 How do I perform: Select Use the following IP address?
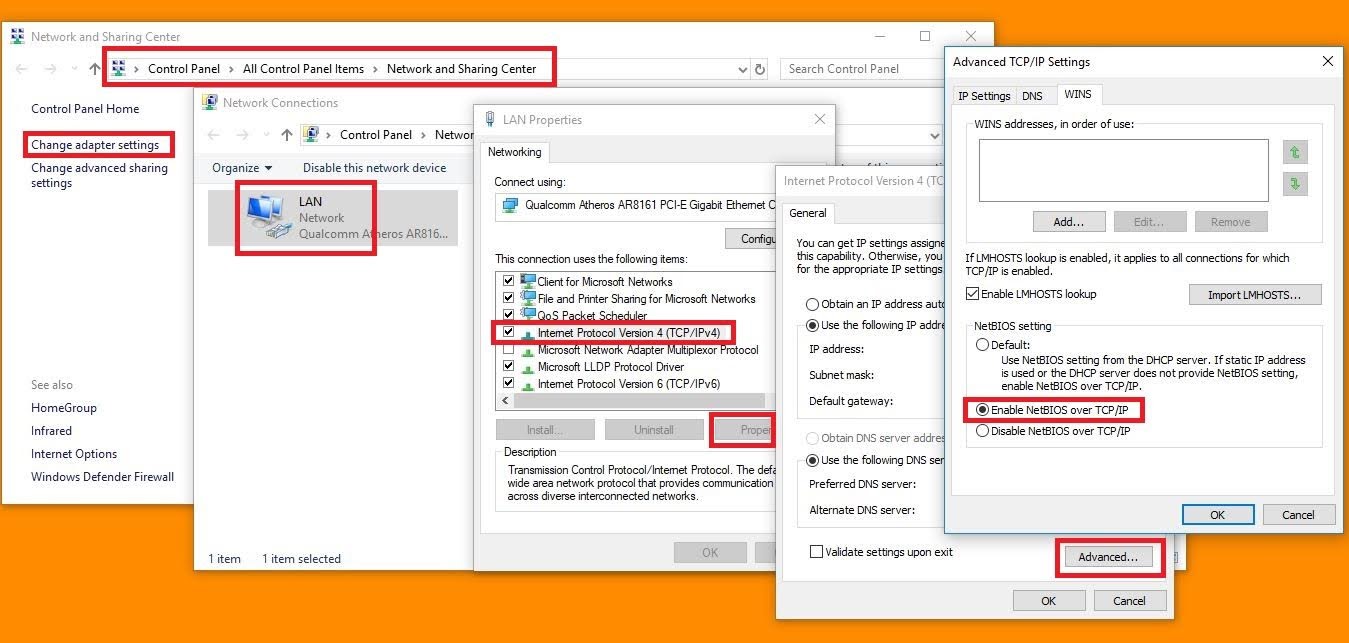pos(813,325)
